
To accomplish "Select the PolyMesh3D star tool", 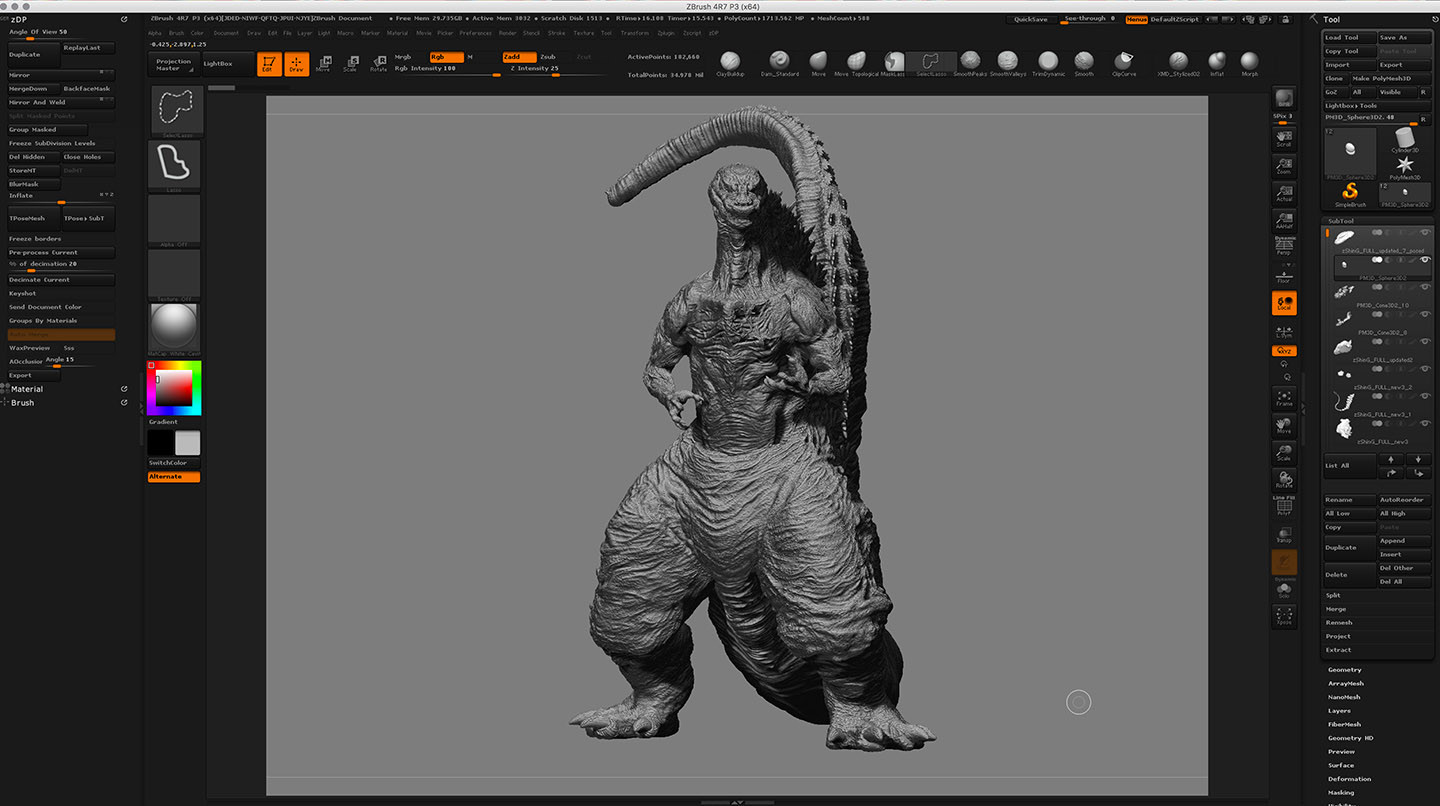I will coord(1405,166).
